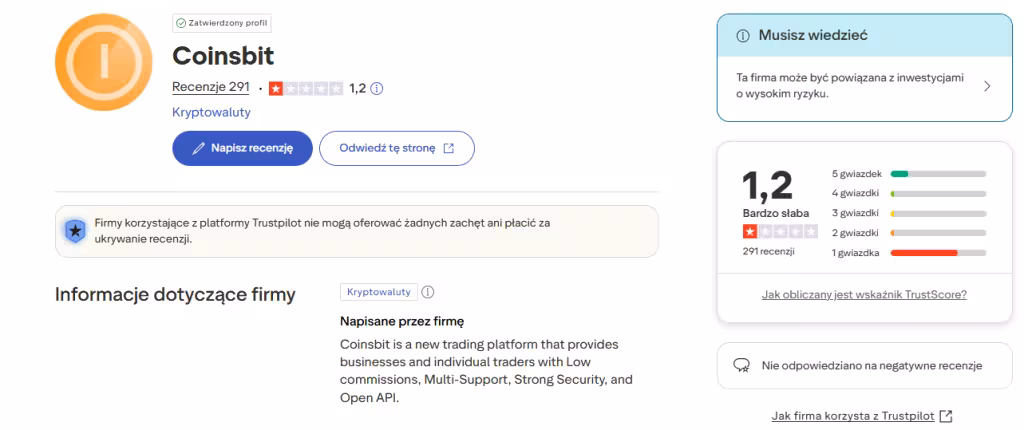The height and width of the screenshot is (430, 1024).
Task: Click external icon beside Jak firma korzysta z Trustpilot
Action: 946,415
